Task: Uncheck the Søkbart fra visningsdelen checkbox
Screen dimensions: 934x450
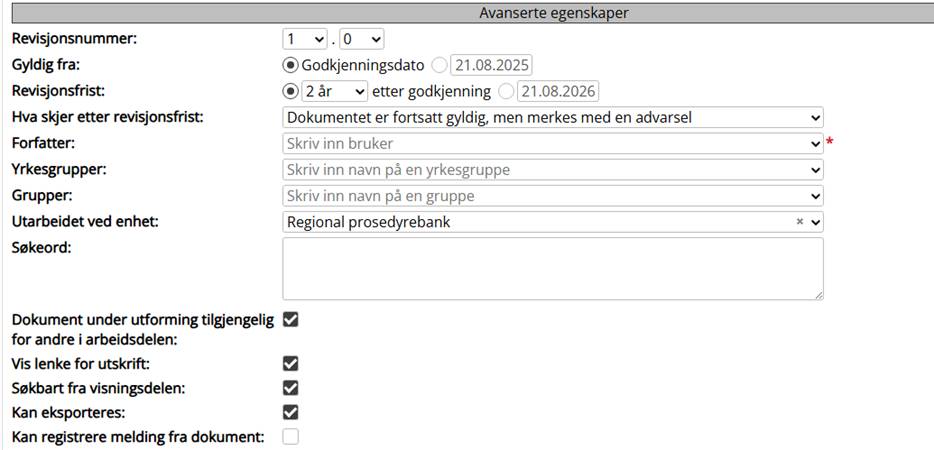Action: [x=291, y=388]
